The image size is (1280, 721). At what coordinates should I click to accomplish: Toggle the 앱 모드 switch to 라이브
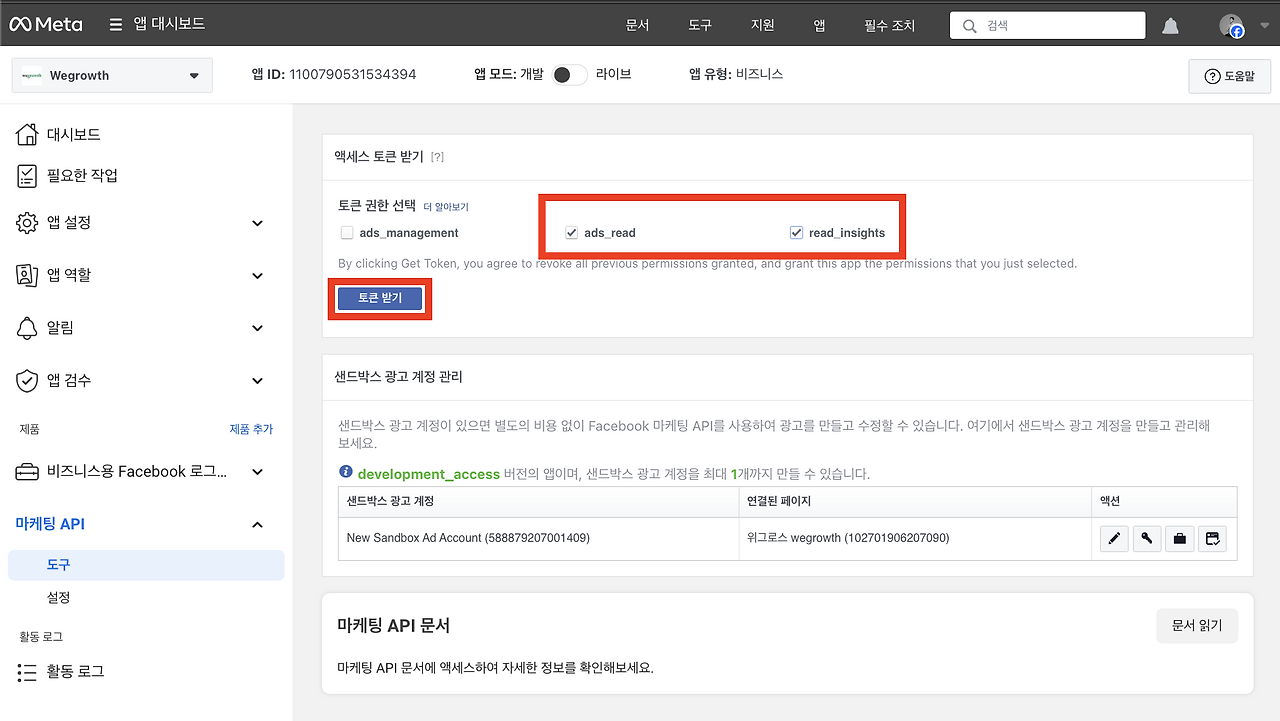click(568, 74)
